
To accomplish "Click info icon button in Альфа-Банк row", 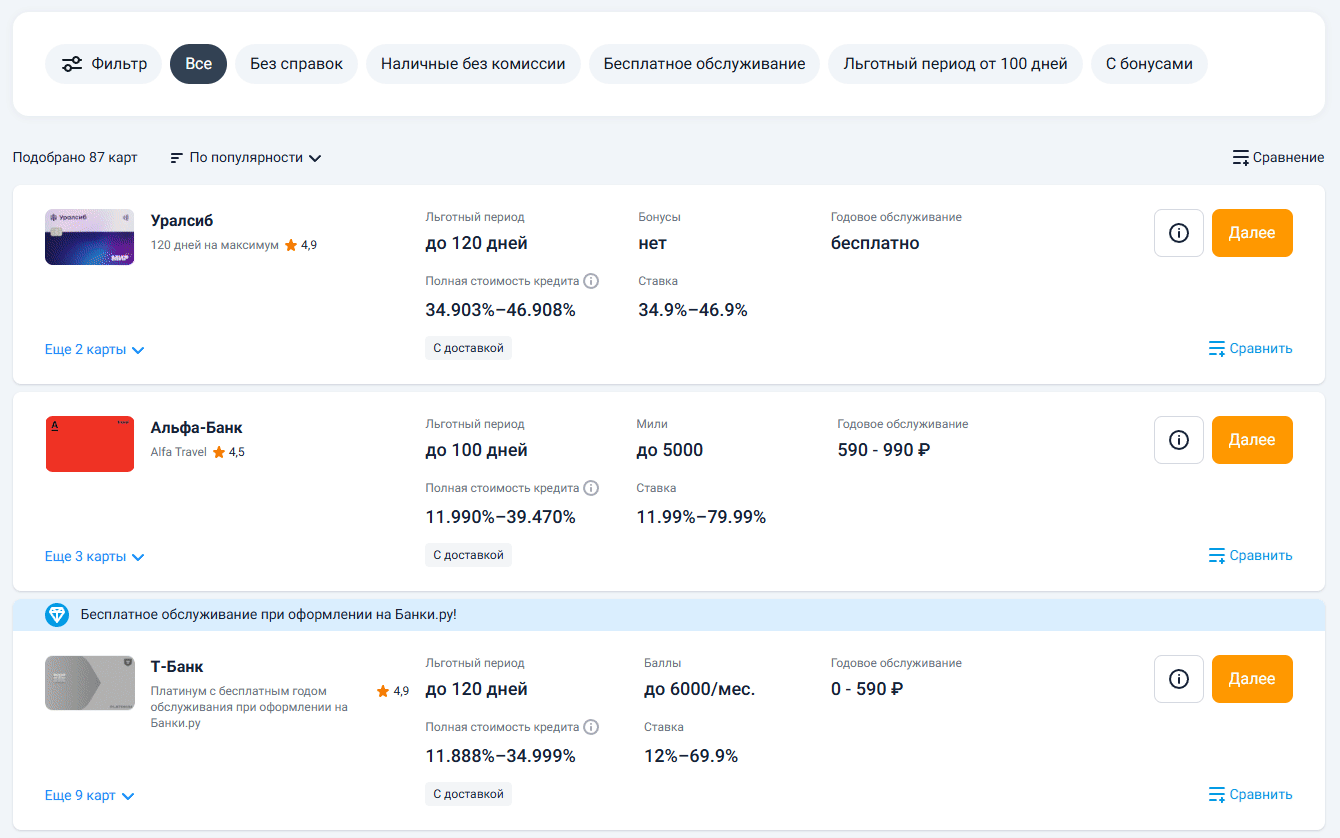I will [1179, 440].
